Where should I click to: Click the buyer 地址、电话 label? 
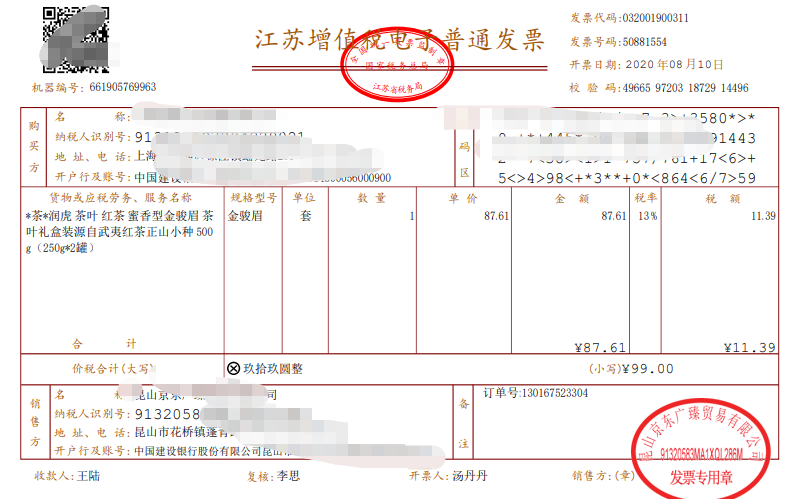[x=93, y=157]
